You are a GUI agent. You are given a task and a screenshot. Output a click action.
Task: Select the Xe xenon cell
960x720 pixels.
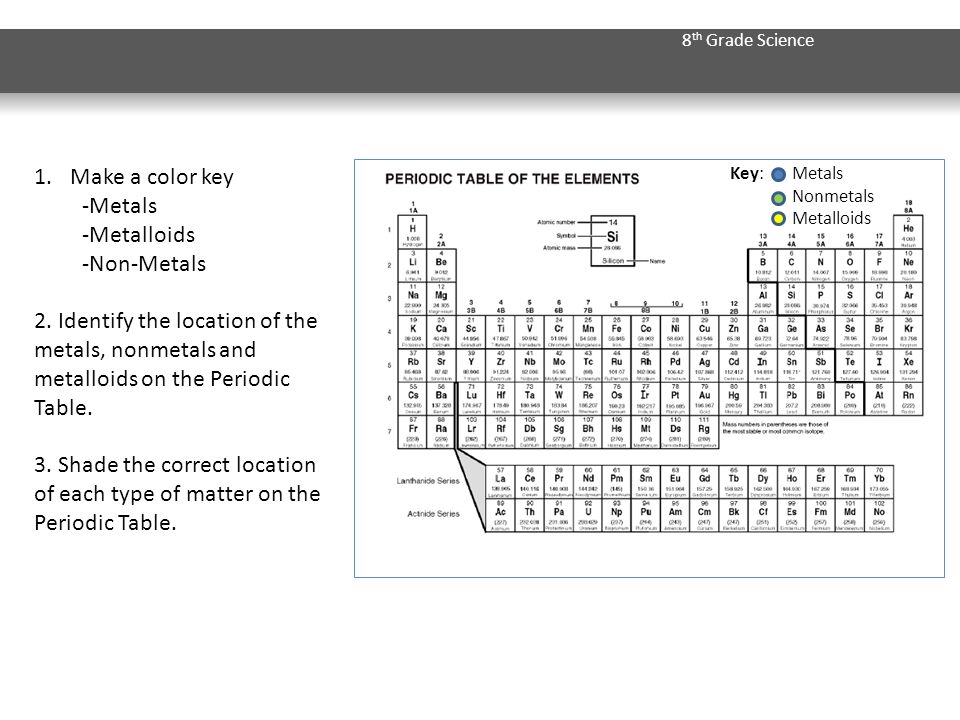pyautogui.click(x=908, y=366)
